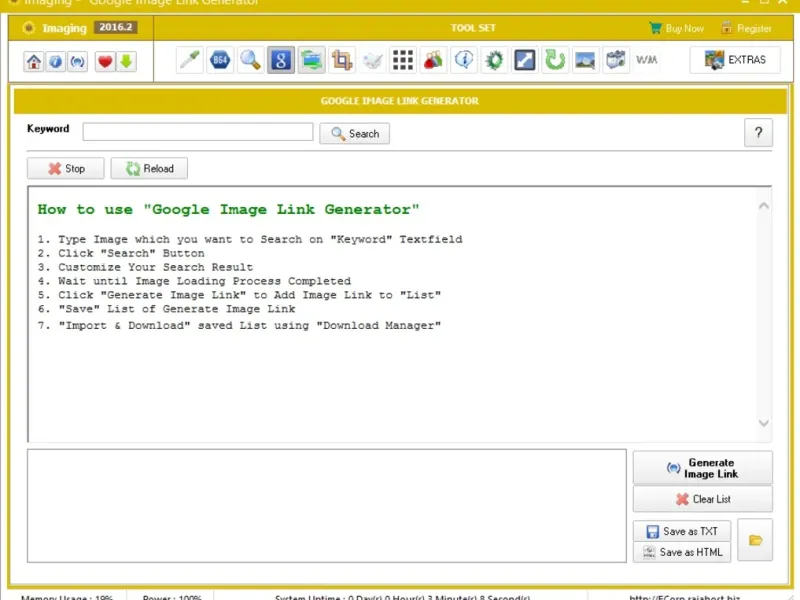Click the Buy Now link

677,29
